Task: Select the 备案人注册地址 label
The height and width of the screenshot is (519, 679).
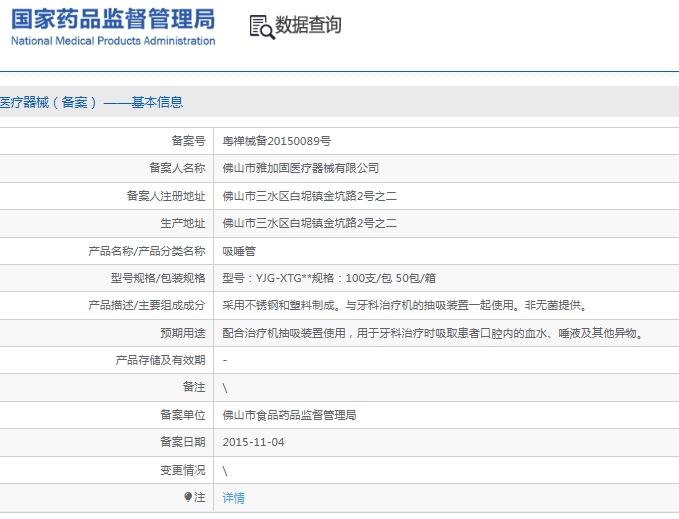Action: pos(166,196)
